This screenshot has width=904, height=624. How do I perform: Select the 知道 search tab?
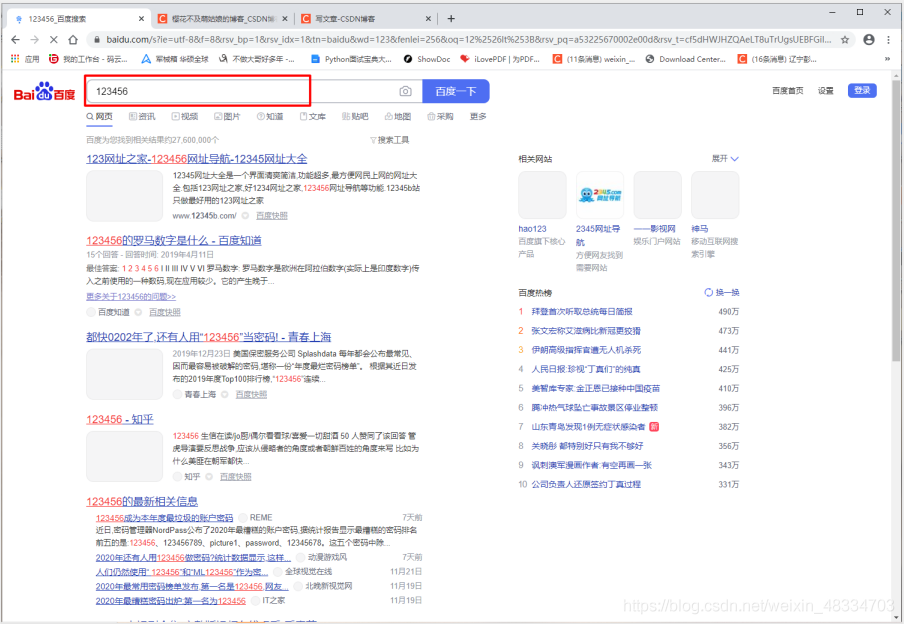point(270,116)
